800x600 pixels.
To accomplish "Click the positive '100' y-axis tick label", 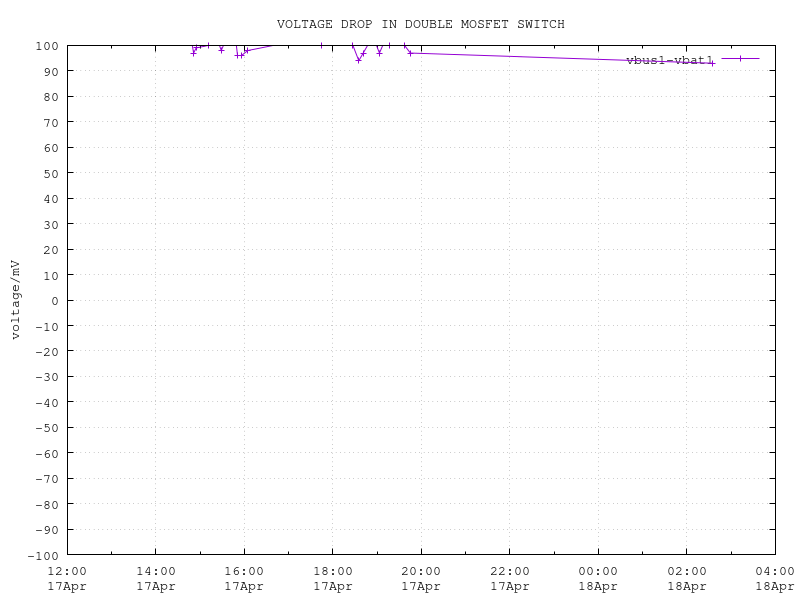I will tap(47, 46).
